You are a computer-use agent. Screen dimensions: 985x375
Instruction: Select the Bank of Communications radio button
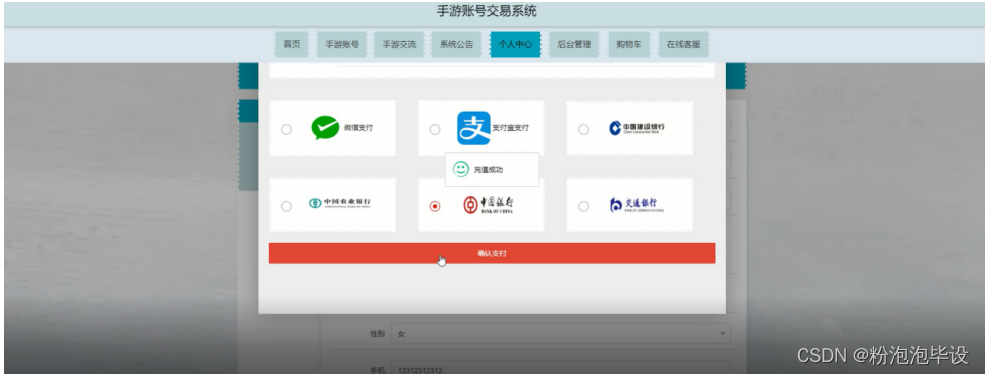584,206
